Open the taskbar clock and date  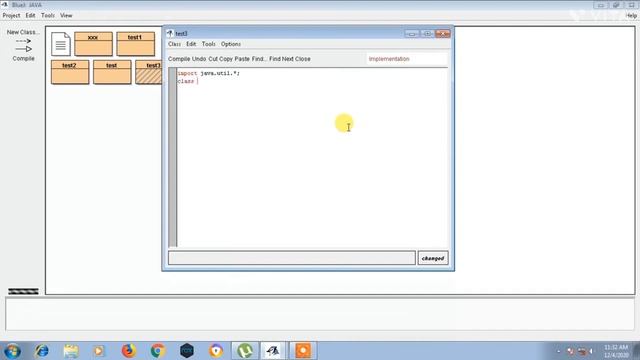point(616,351)
